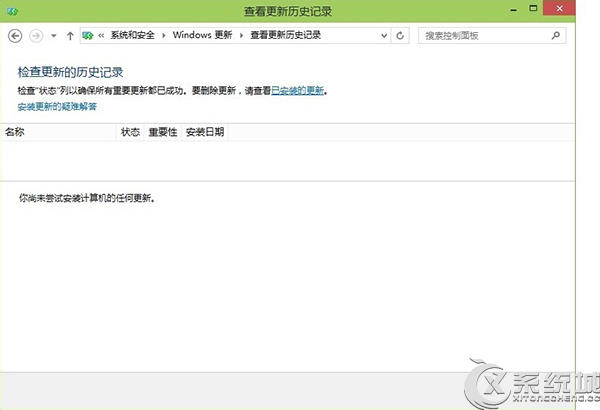
Task: Open the 安装更新的疑难解答 link
Action: [57, 106]
